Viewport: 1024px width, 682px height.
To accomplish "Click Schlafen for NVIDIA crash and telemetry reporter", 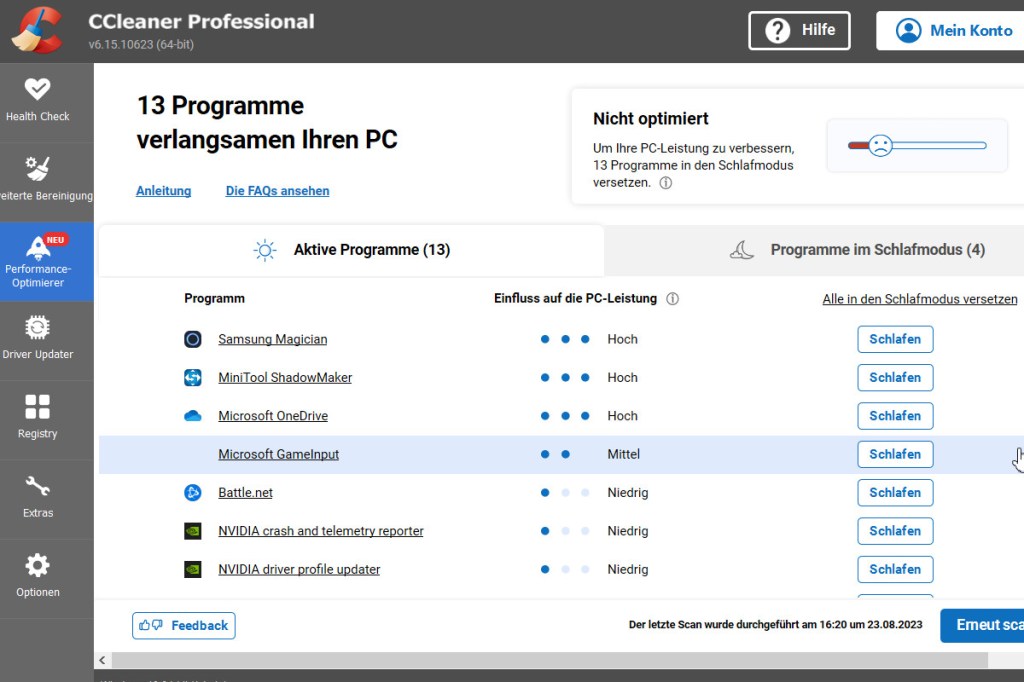I will 895,531.
